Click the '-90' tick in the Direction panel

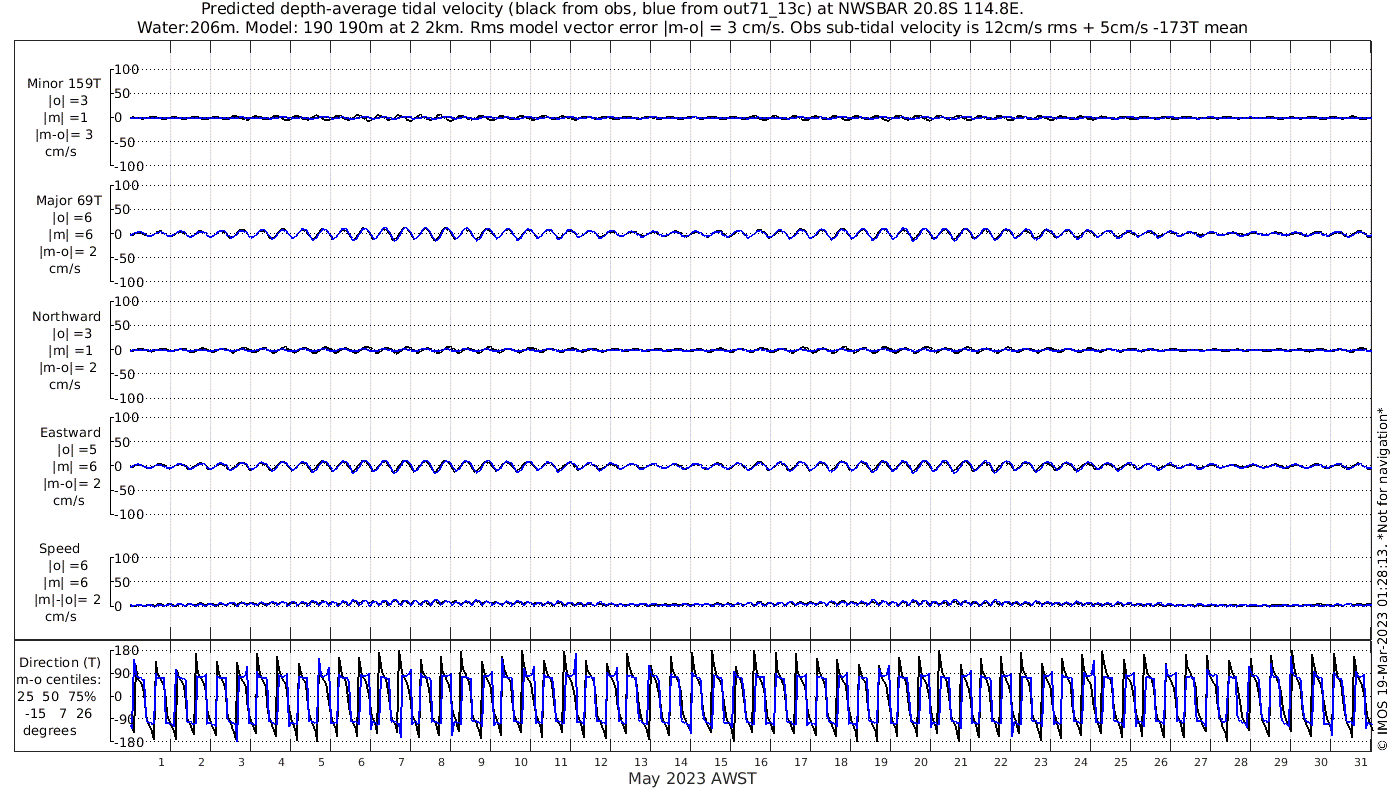tap(124, 720)
